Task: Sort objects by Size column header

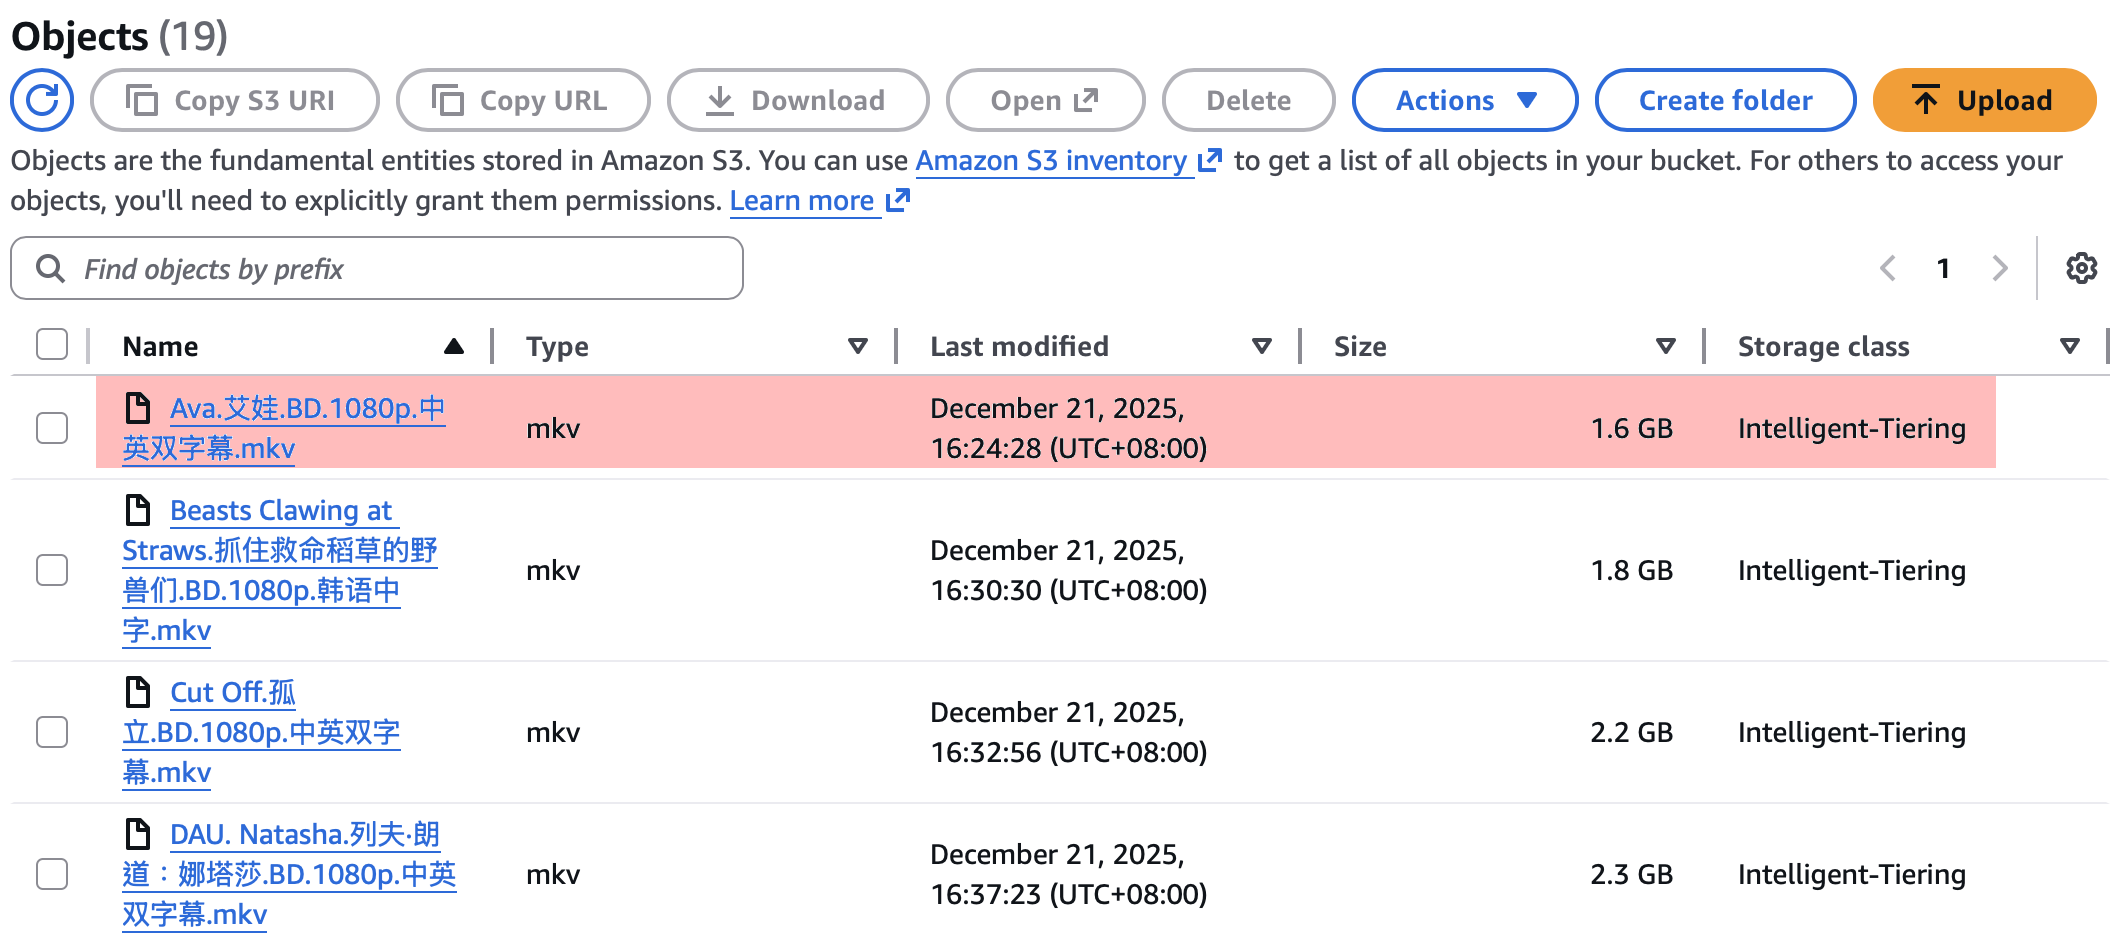Action: point(1360,346)
